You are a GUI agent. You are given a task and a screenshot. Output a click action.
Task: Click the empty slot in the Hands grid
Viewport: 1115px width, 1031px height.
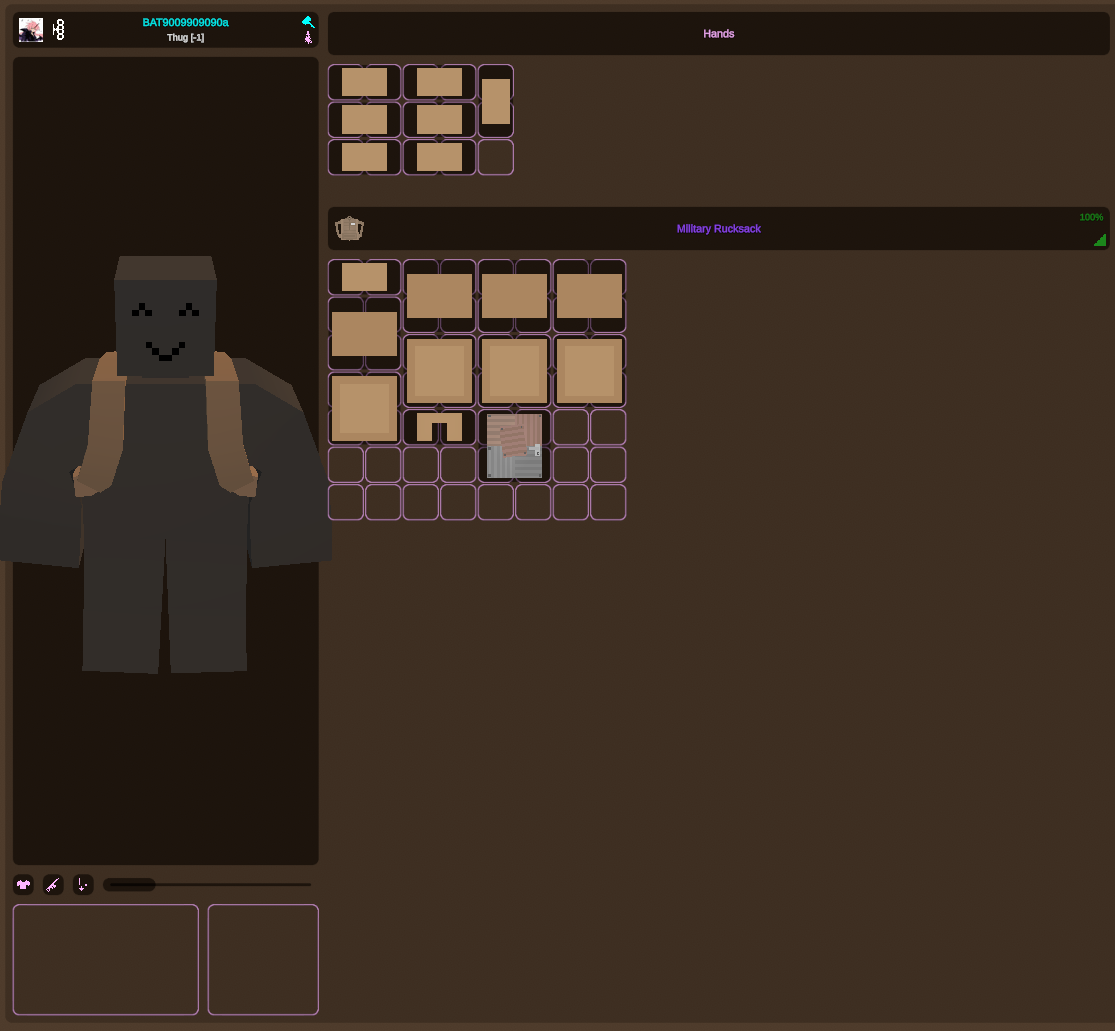[496, 157]
